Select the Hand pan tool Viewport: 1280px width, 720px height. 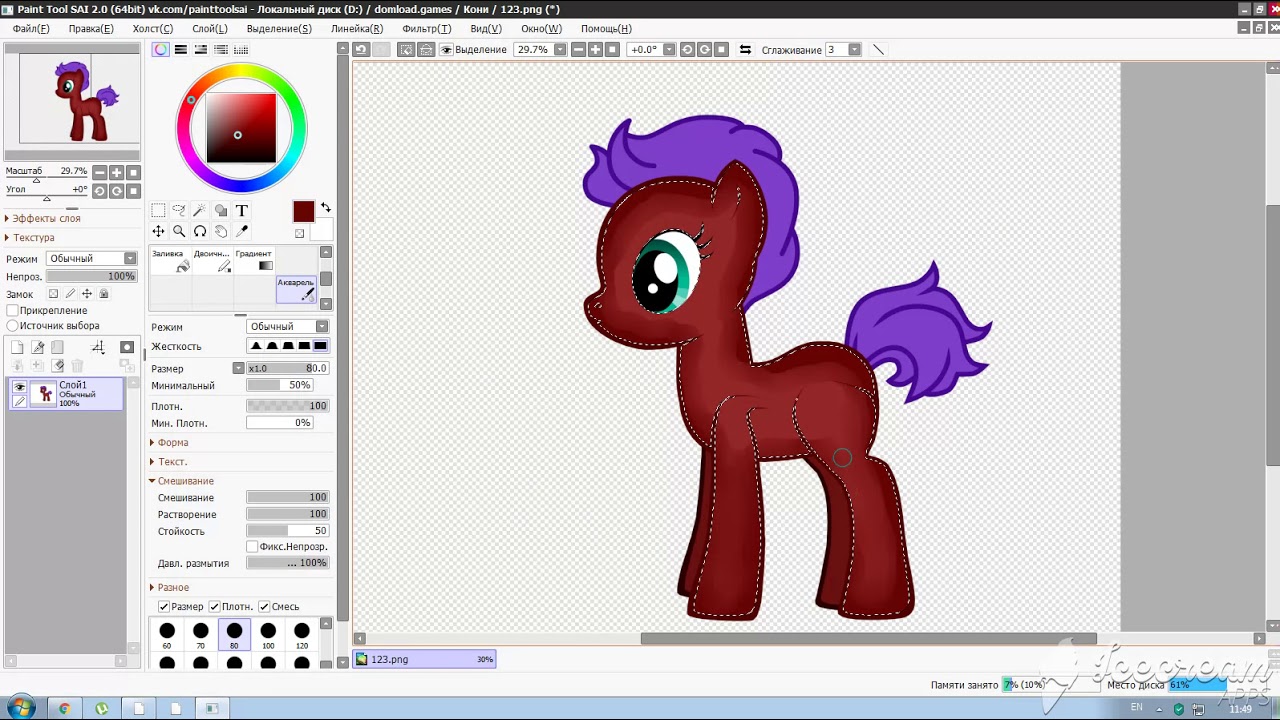pyautogui.click(x=221, y=231)
